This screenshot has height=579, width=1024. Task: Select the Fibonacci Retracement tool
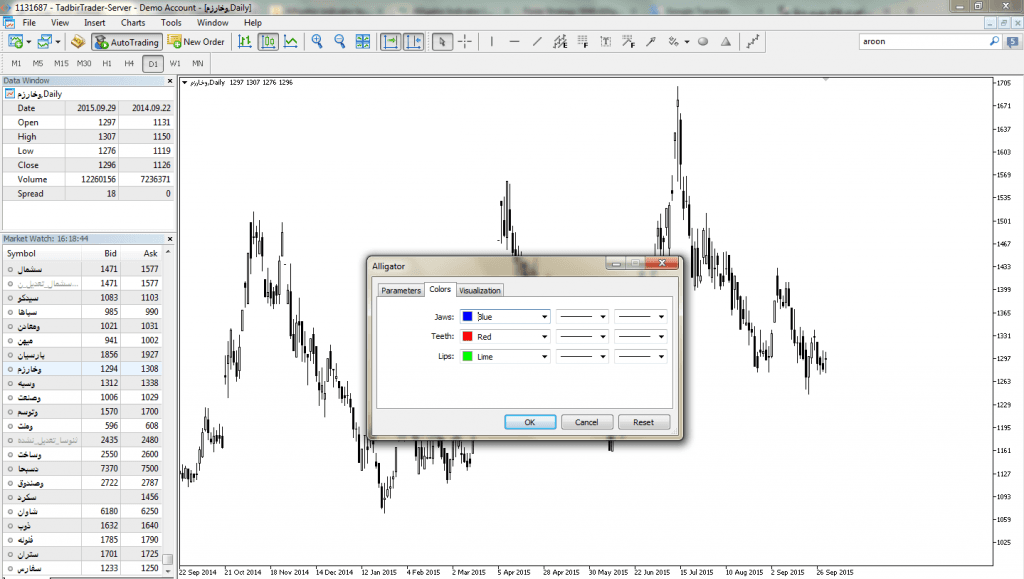pyautogui.click(x=583, y=42)
